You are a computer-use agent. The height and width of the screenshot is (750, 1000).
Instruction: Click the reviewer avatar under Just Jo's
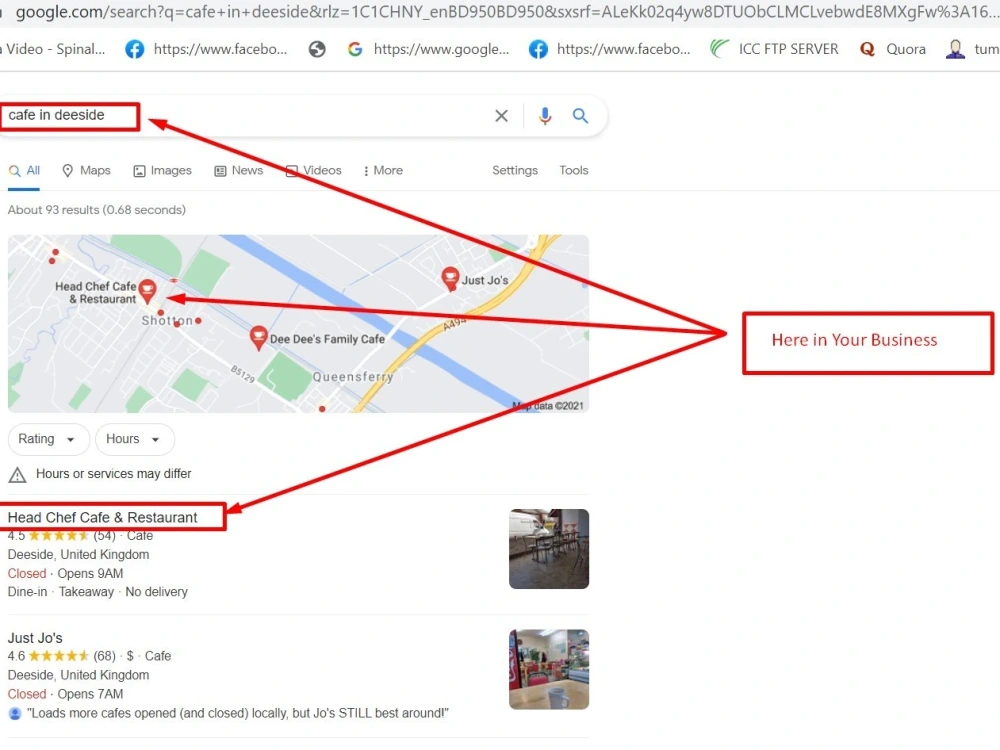coord(15,713)
